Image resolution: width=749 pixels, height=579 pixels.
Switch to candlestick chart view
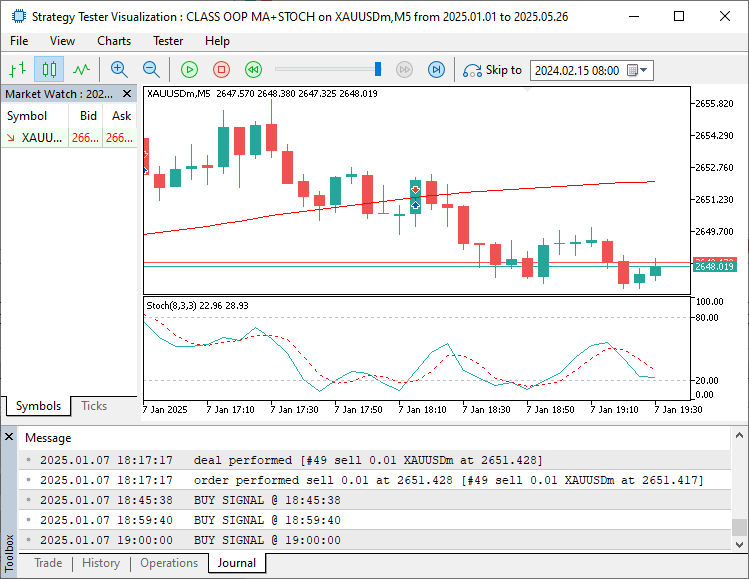49,70
